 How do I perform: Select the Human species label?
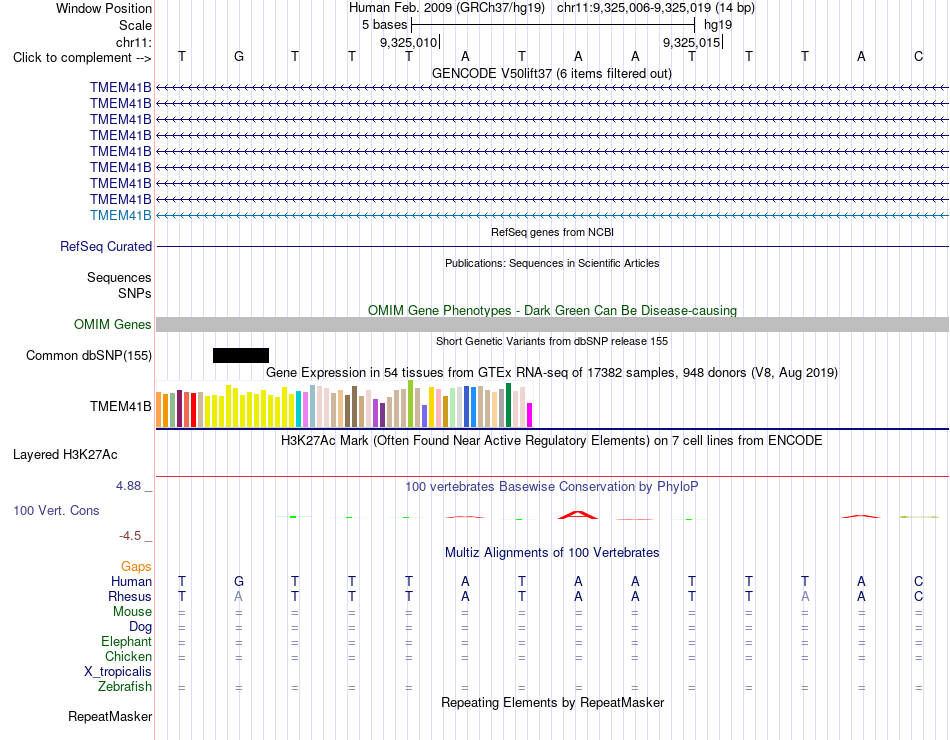coord(131,581)
